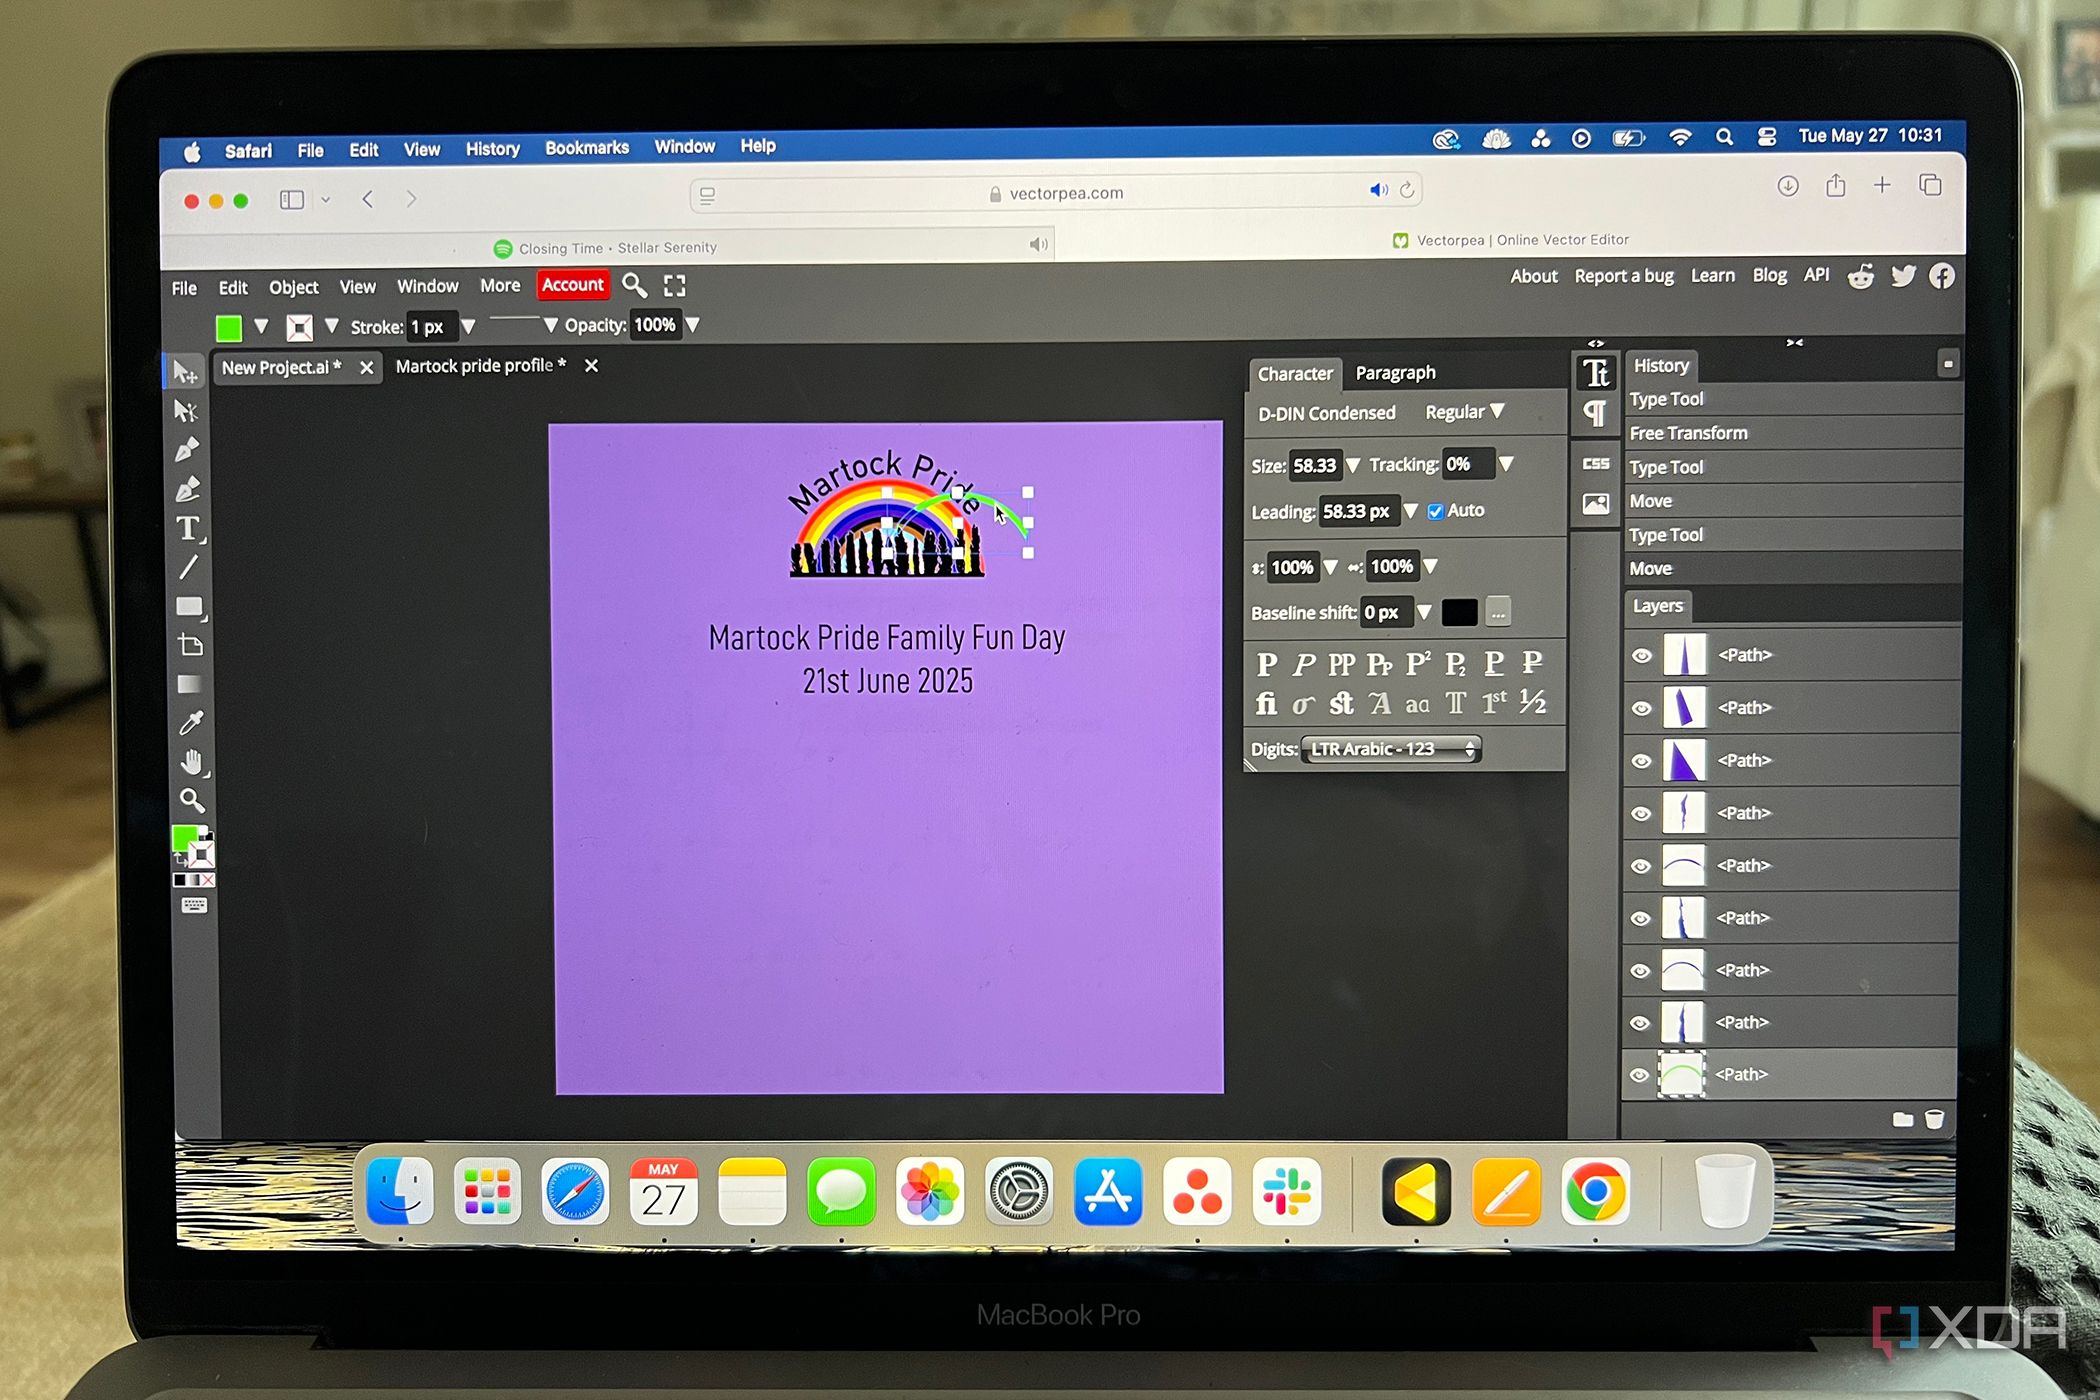Image resolution: width=2100 pixels, height=1400 pixels.
Task: Select the Type tool in toolbar
Action: 189,528
